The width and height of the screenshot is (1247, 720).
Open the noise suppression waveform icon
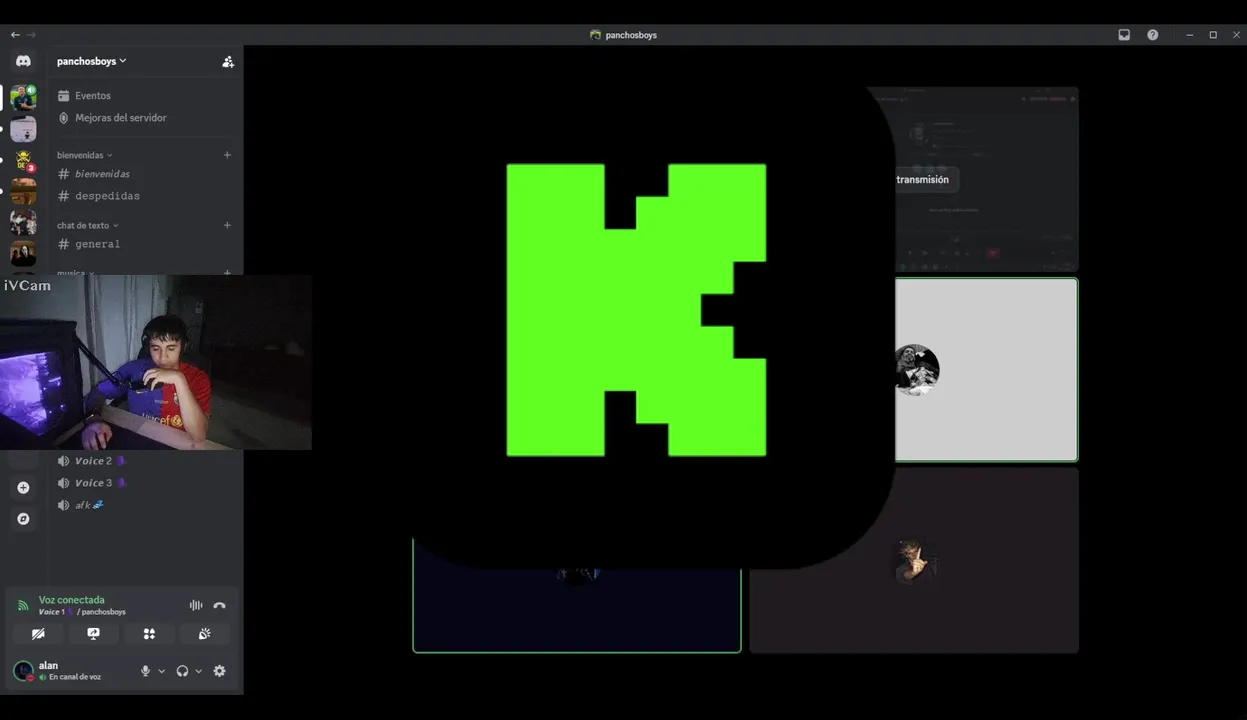(x=196, y=605)
